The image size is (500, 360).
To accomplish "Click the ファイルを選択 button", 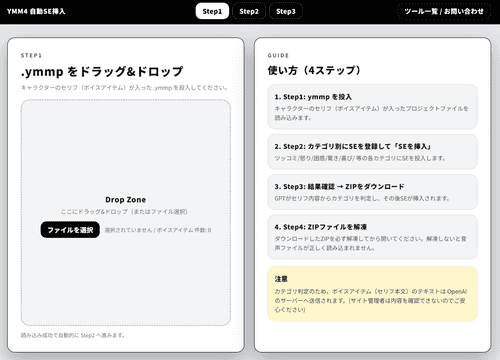I will (x=70, y=230).
